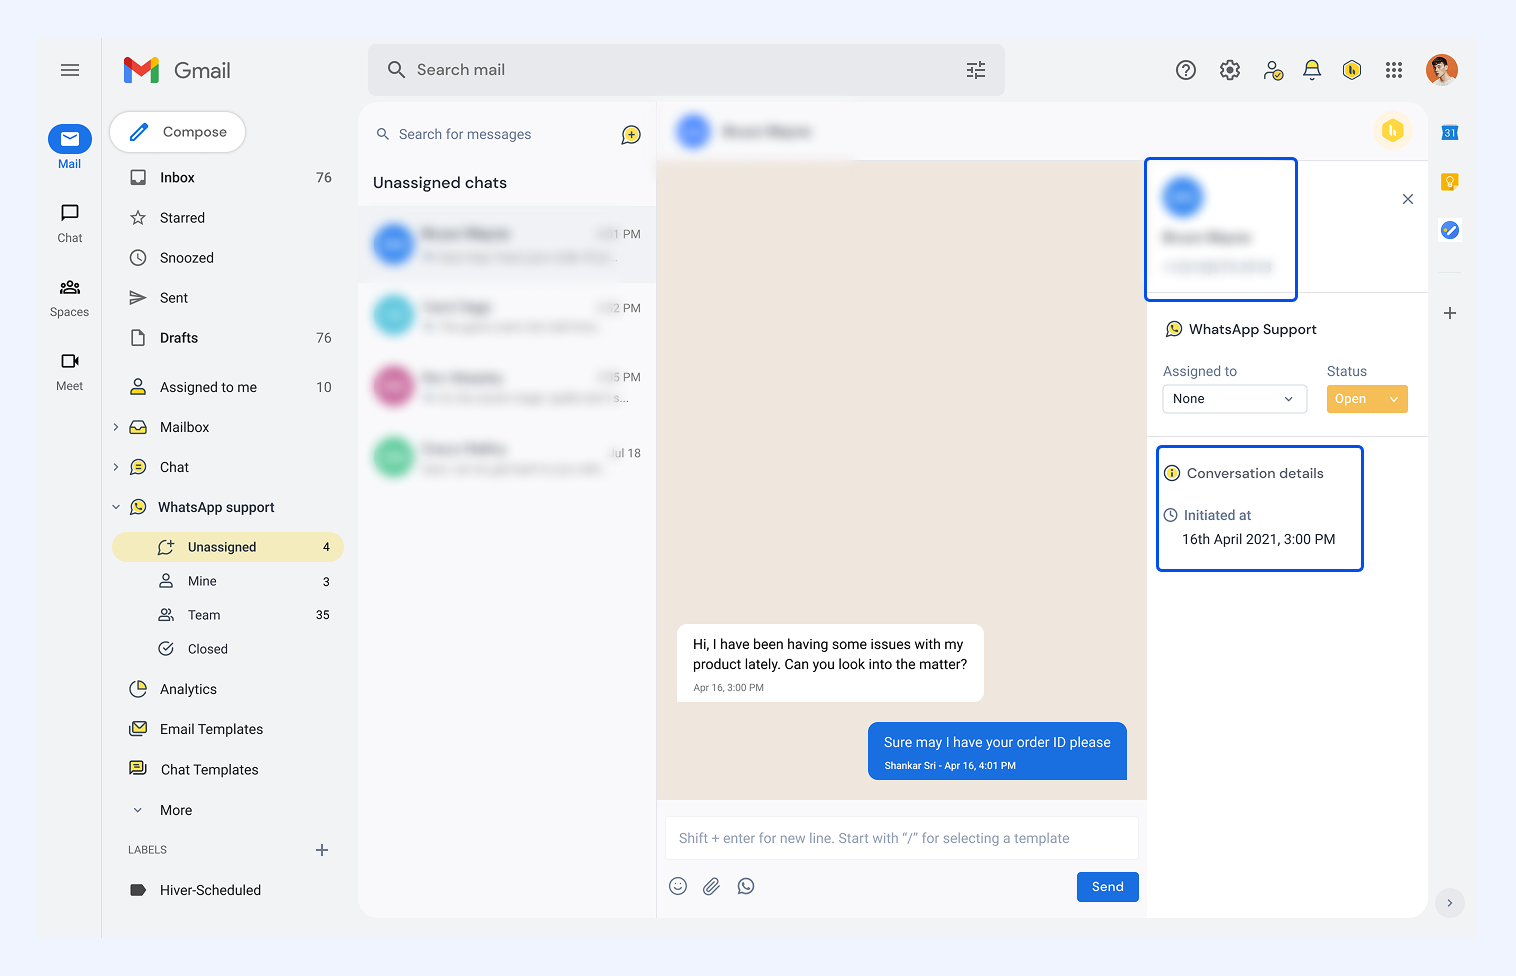Click the "Sure may I have your order ID please" message
This screenshot has height=976, width=1516.
(997, 751)
